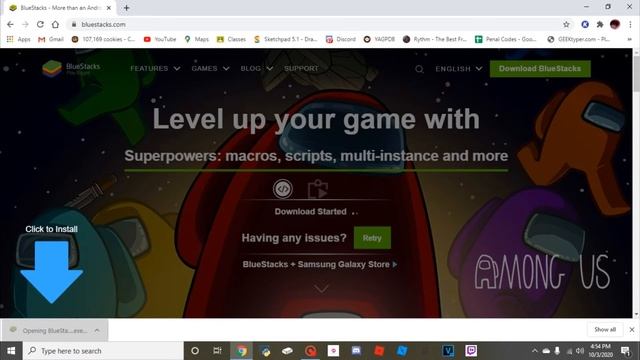Reload the bluestacks.com page

(x=40, y=24)
